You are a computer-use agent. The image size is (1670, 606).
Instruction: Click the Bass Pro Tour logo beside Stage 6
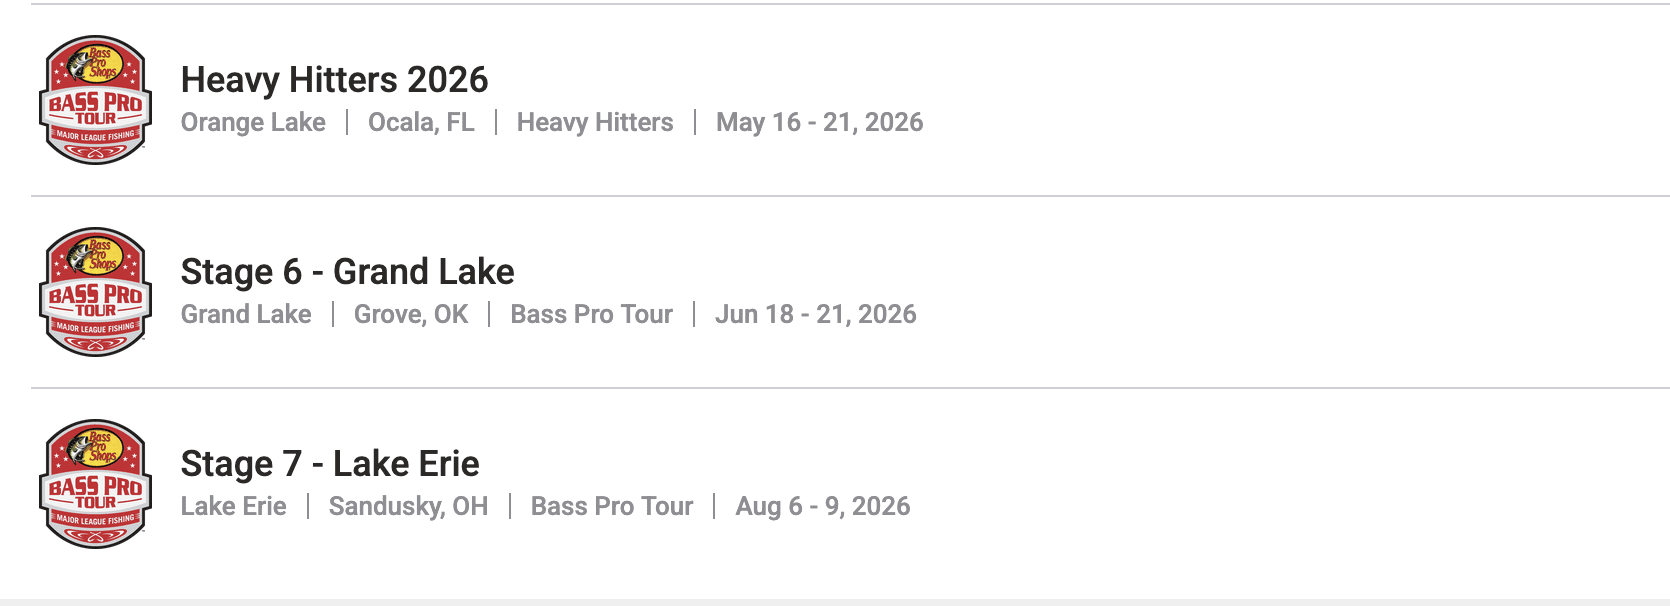(96, 292)
